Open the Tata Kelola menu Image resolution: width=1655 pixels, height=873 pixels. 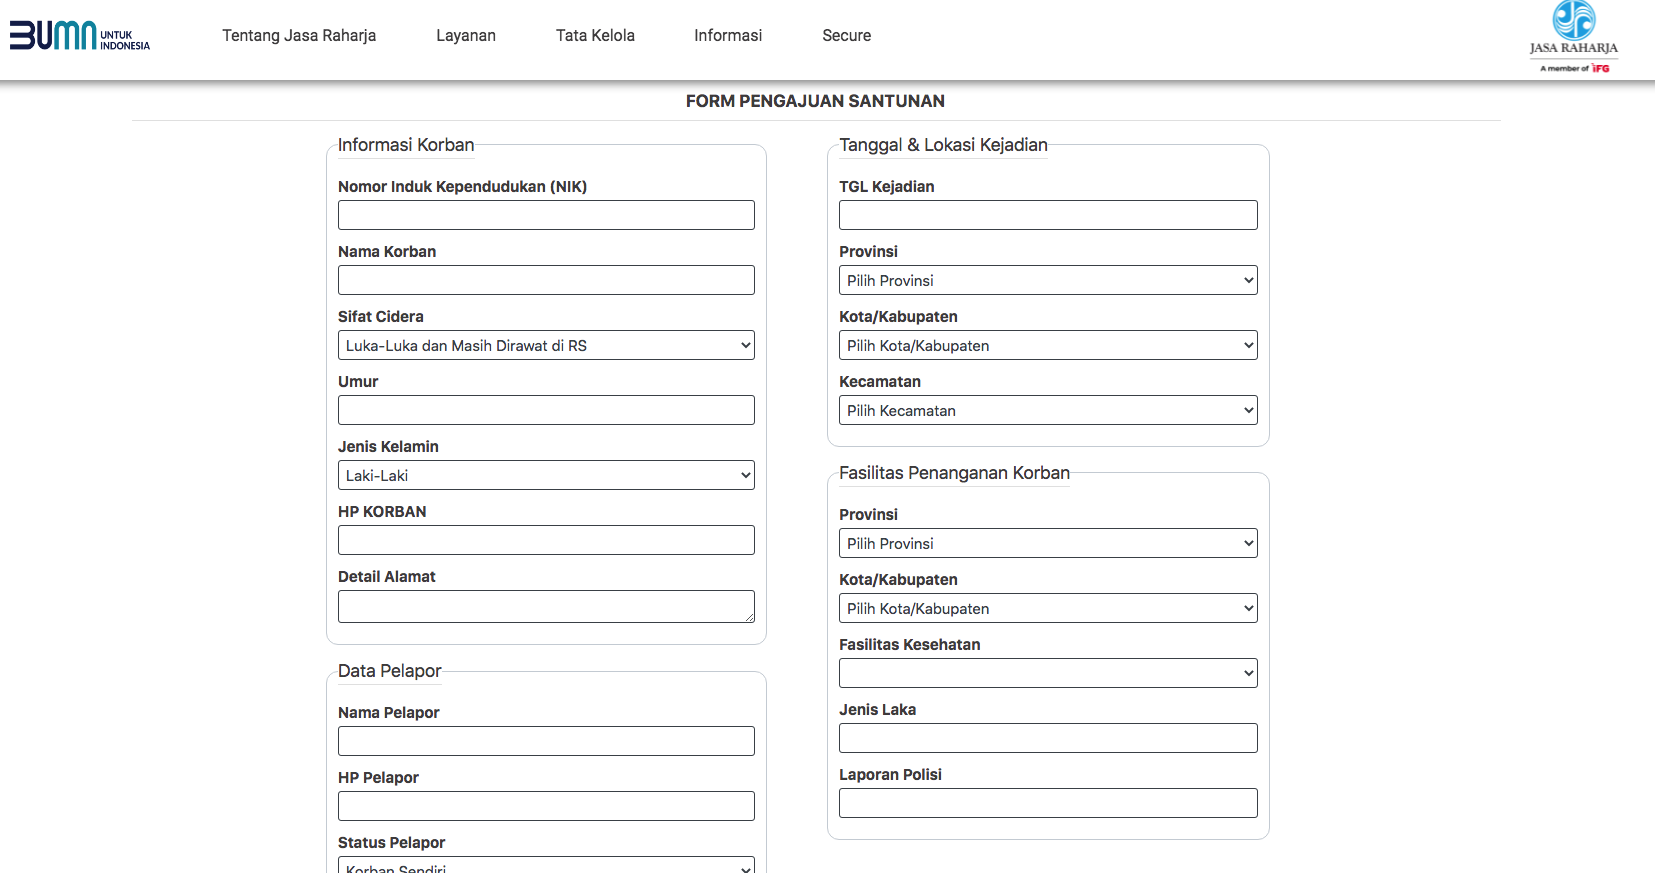coord(595,35)
